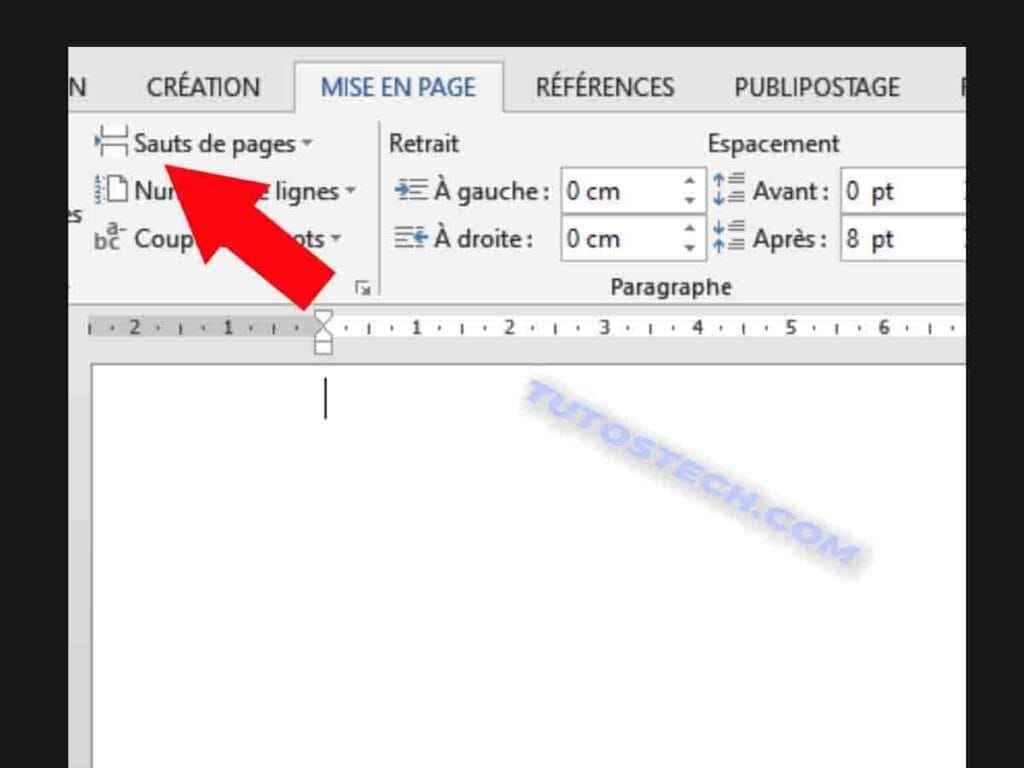This screenshot has width=1024, height=768.
Task: Open the PUBLIPOSTAGE ribbon tab
Action: pos(816,87)
